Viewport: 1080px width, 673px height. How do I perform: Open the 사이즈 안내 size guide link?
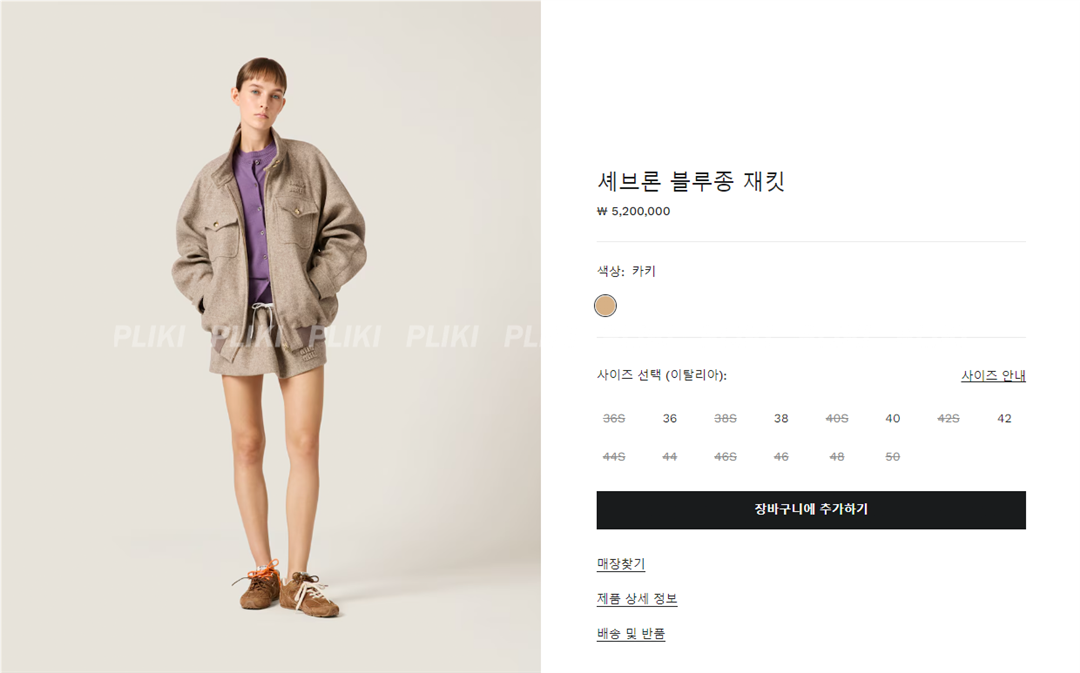993,375
